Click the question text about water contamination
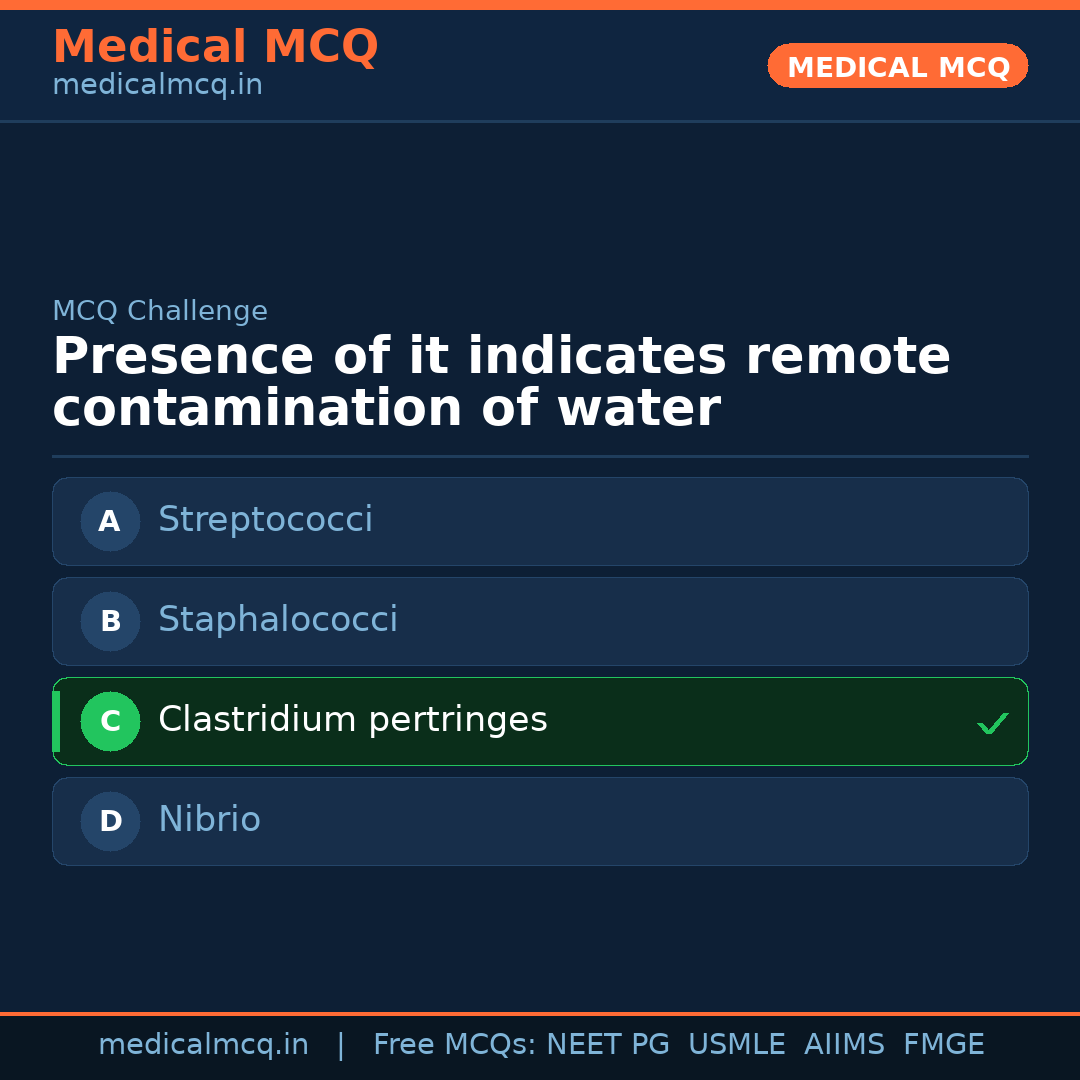 [500, 383]
